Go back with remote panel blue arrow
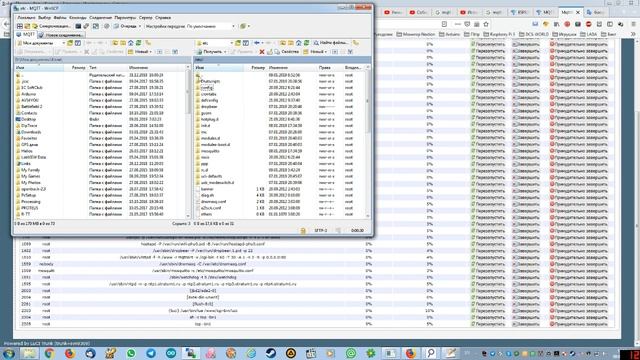Image resolution: width=640 pixels, height=360 pixels. (257, 43)
